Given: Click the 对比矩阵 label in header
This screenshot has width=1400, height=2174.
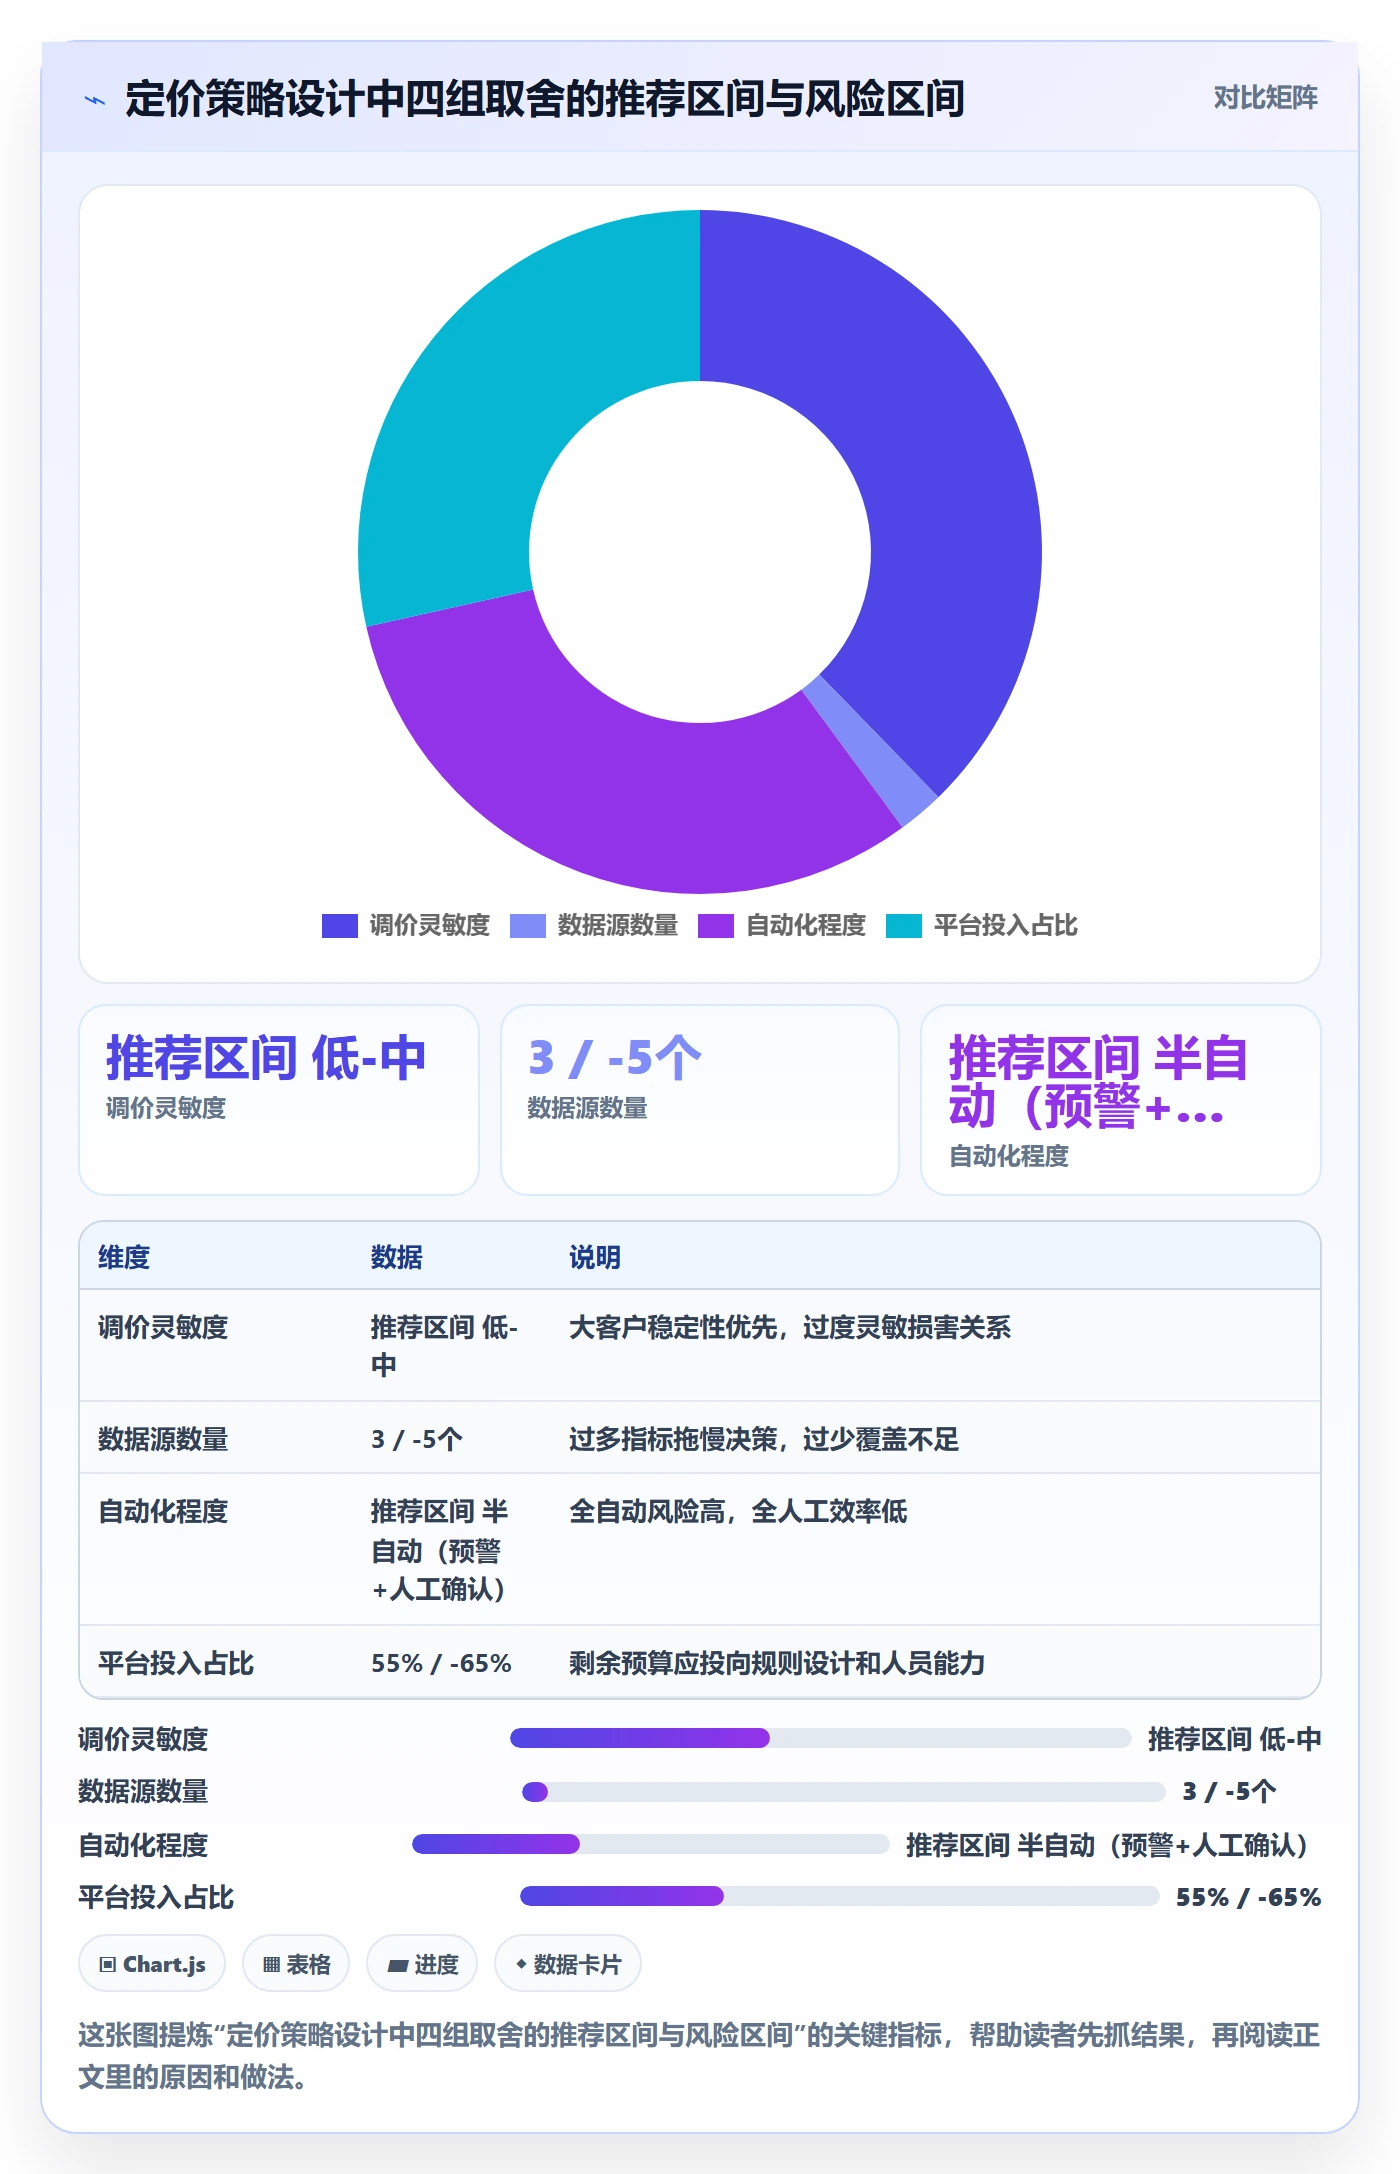Looking at the screenshot, I should [x=1265, y=98].
